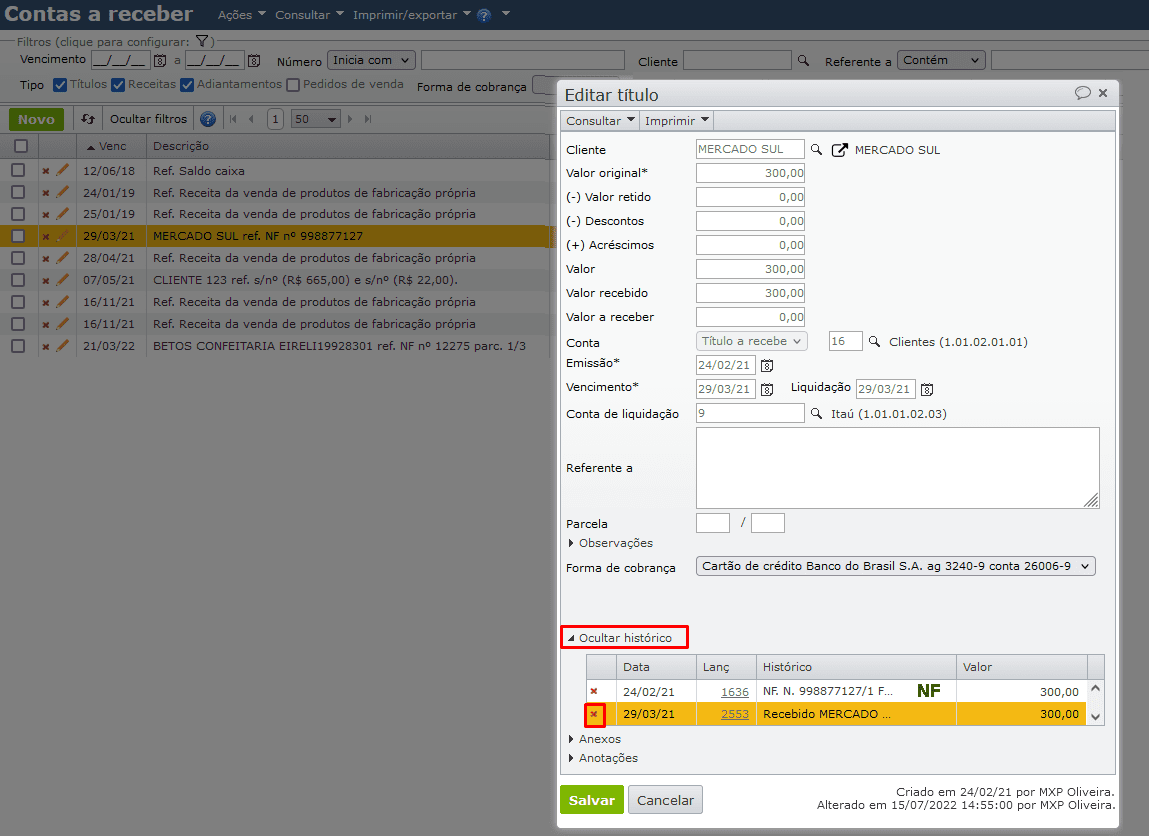Uncheck the Títulos checkbox

[x=60, y=85]
